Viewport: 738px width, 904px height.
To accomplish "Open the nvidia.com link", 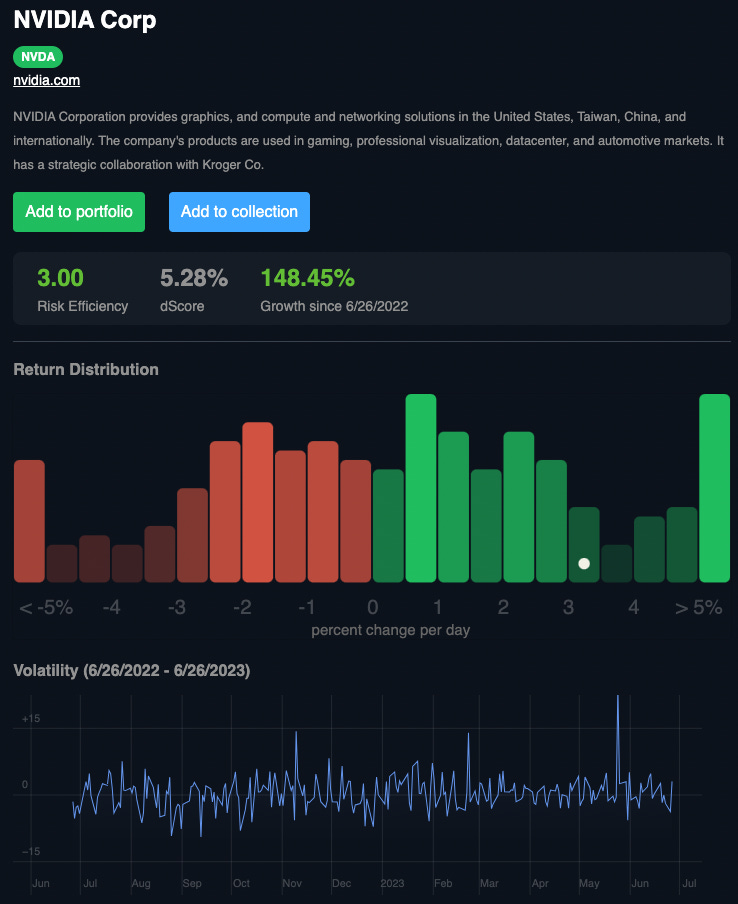I will [47, 80].
